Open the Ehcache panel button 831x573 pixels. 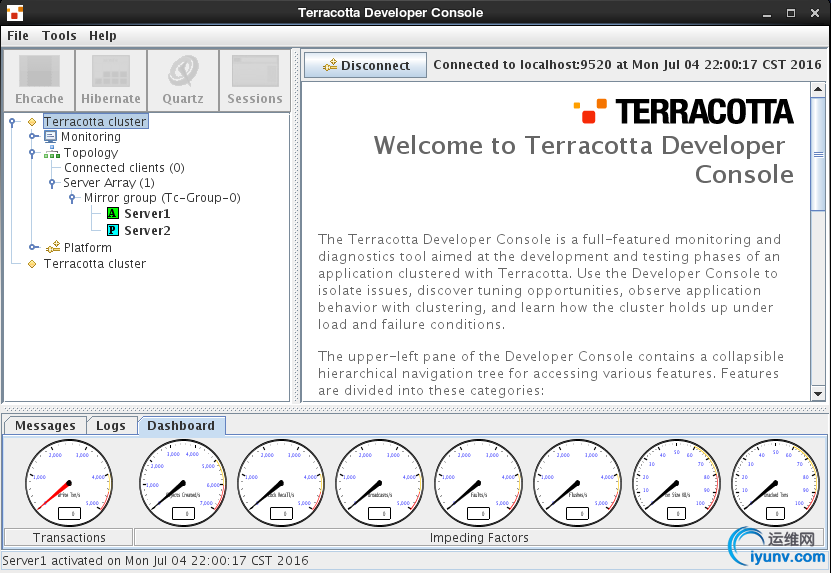tap(39, 81)
